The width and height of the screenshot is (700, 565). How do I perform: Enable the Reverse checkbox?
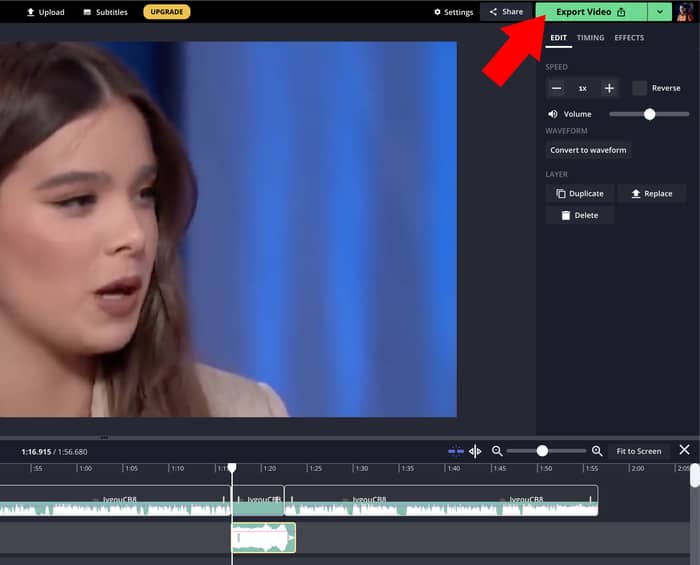(x=640, y=88)
